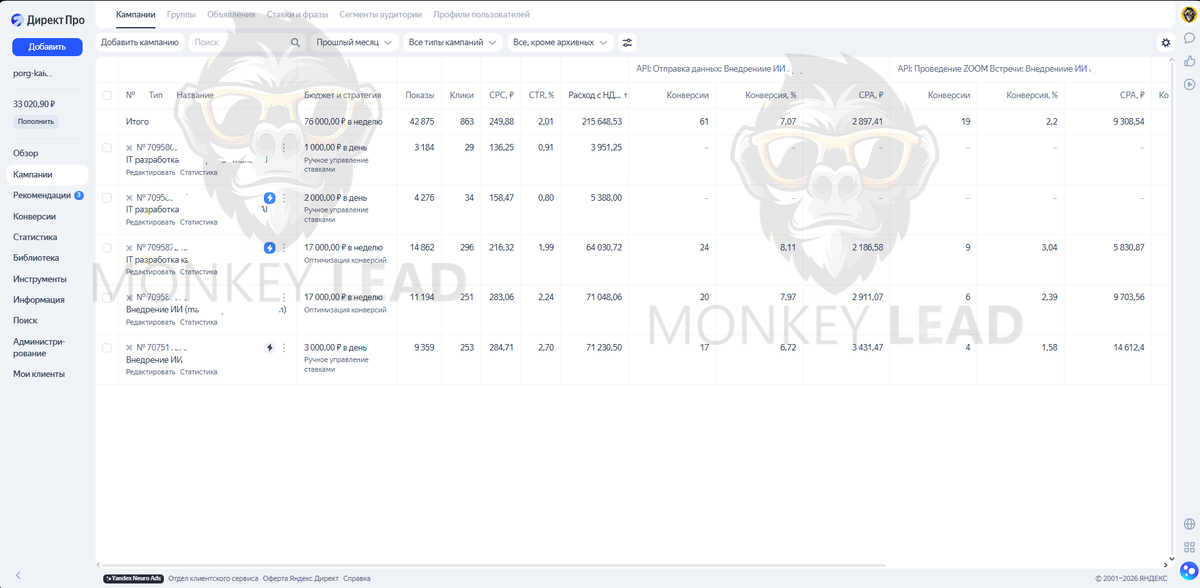Open Конверсии in the left sidebar
Screen dimensions: 1200x588
[34, 216]
